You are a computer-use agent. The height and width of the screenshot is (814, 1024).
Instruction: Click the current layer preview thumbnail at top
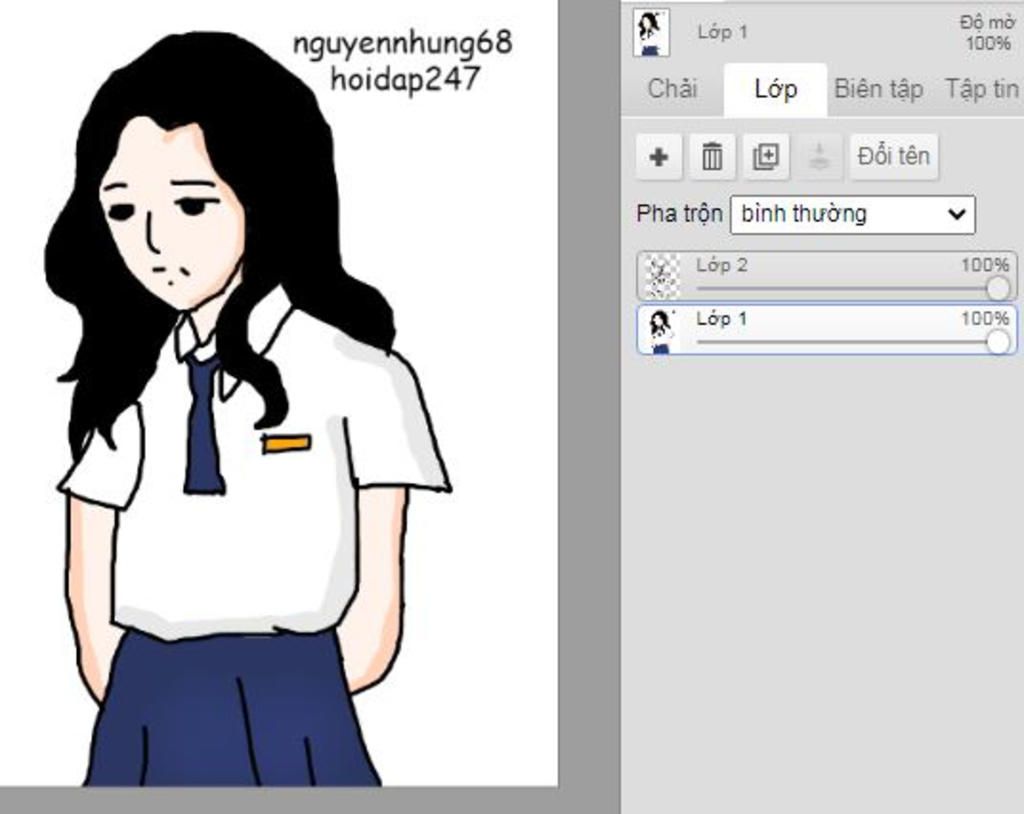click(x=651, y=32)
